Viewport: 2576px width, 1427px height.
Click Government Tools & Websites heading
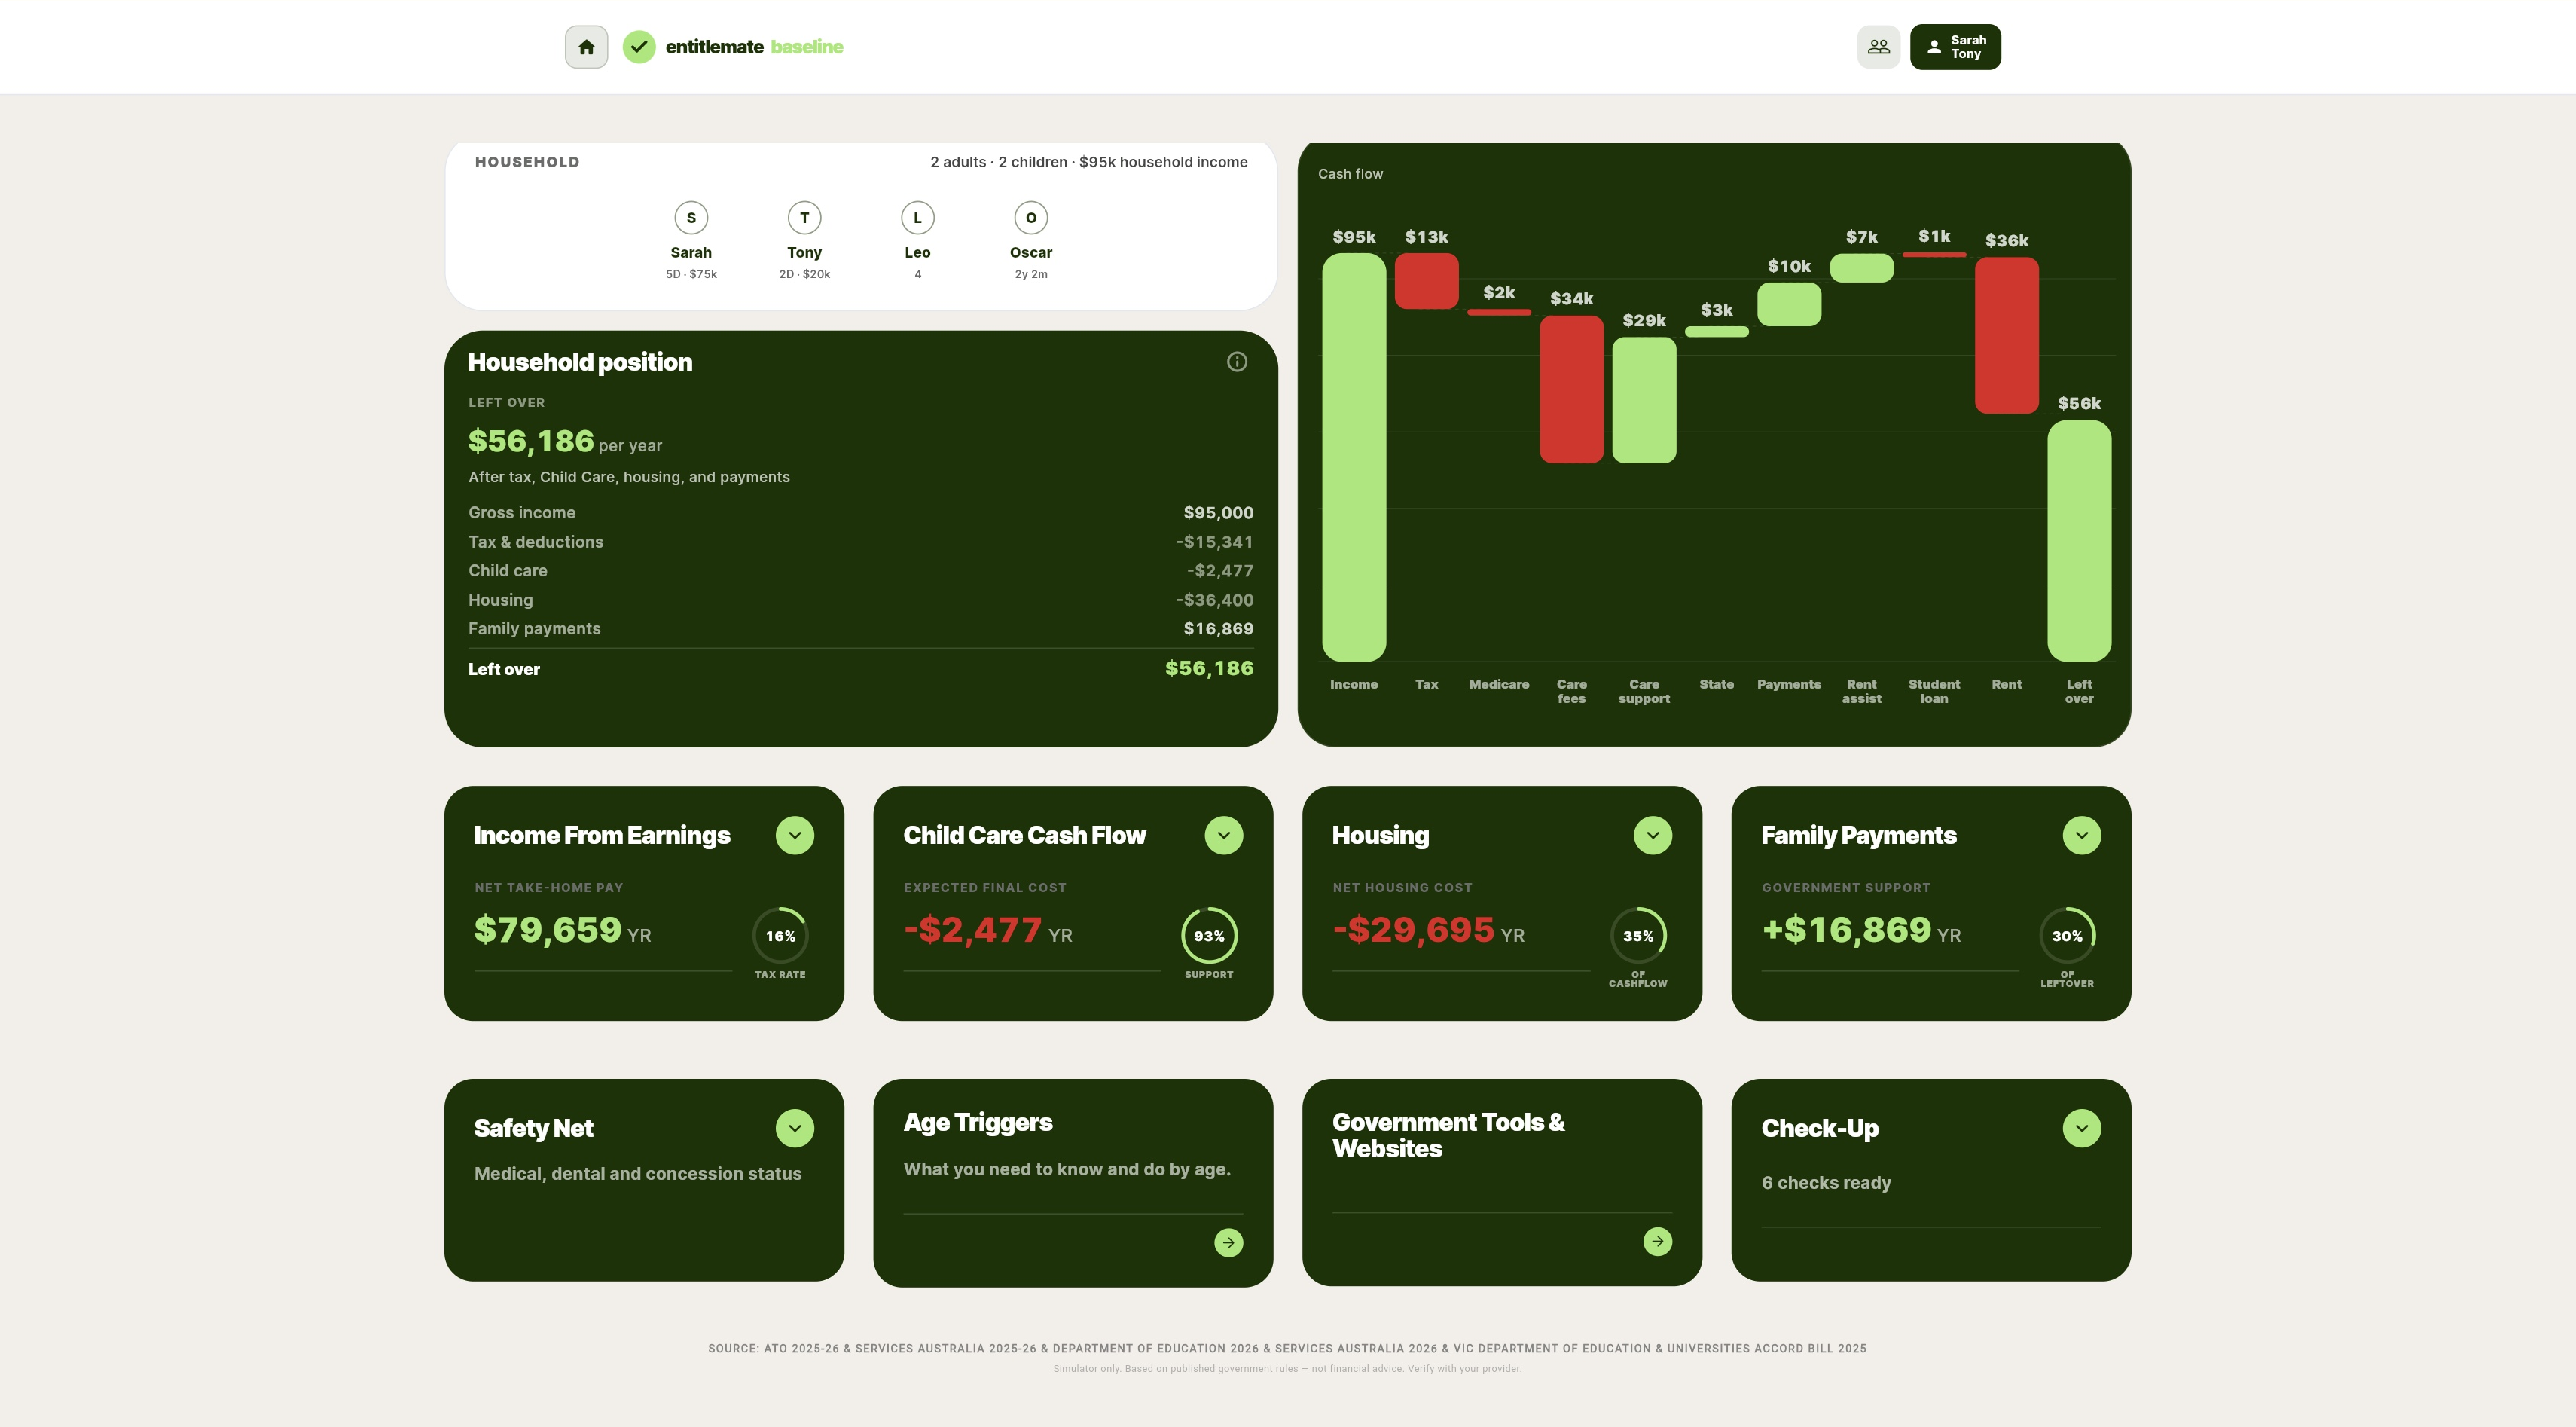pyautogui.click(x=1448, y=1135)
